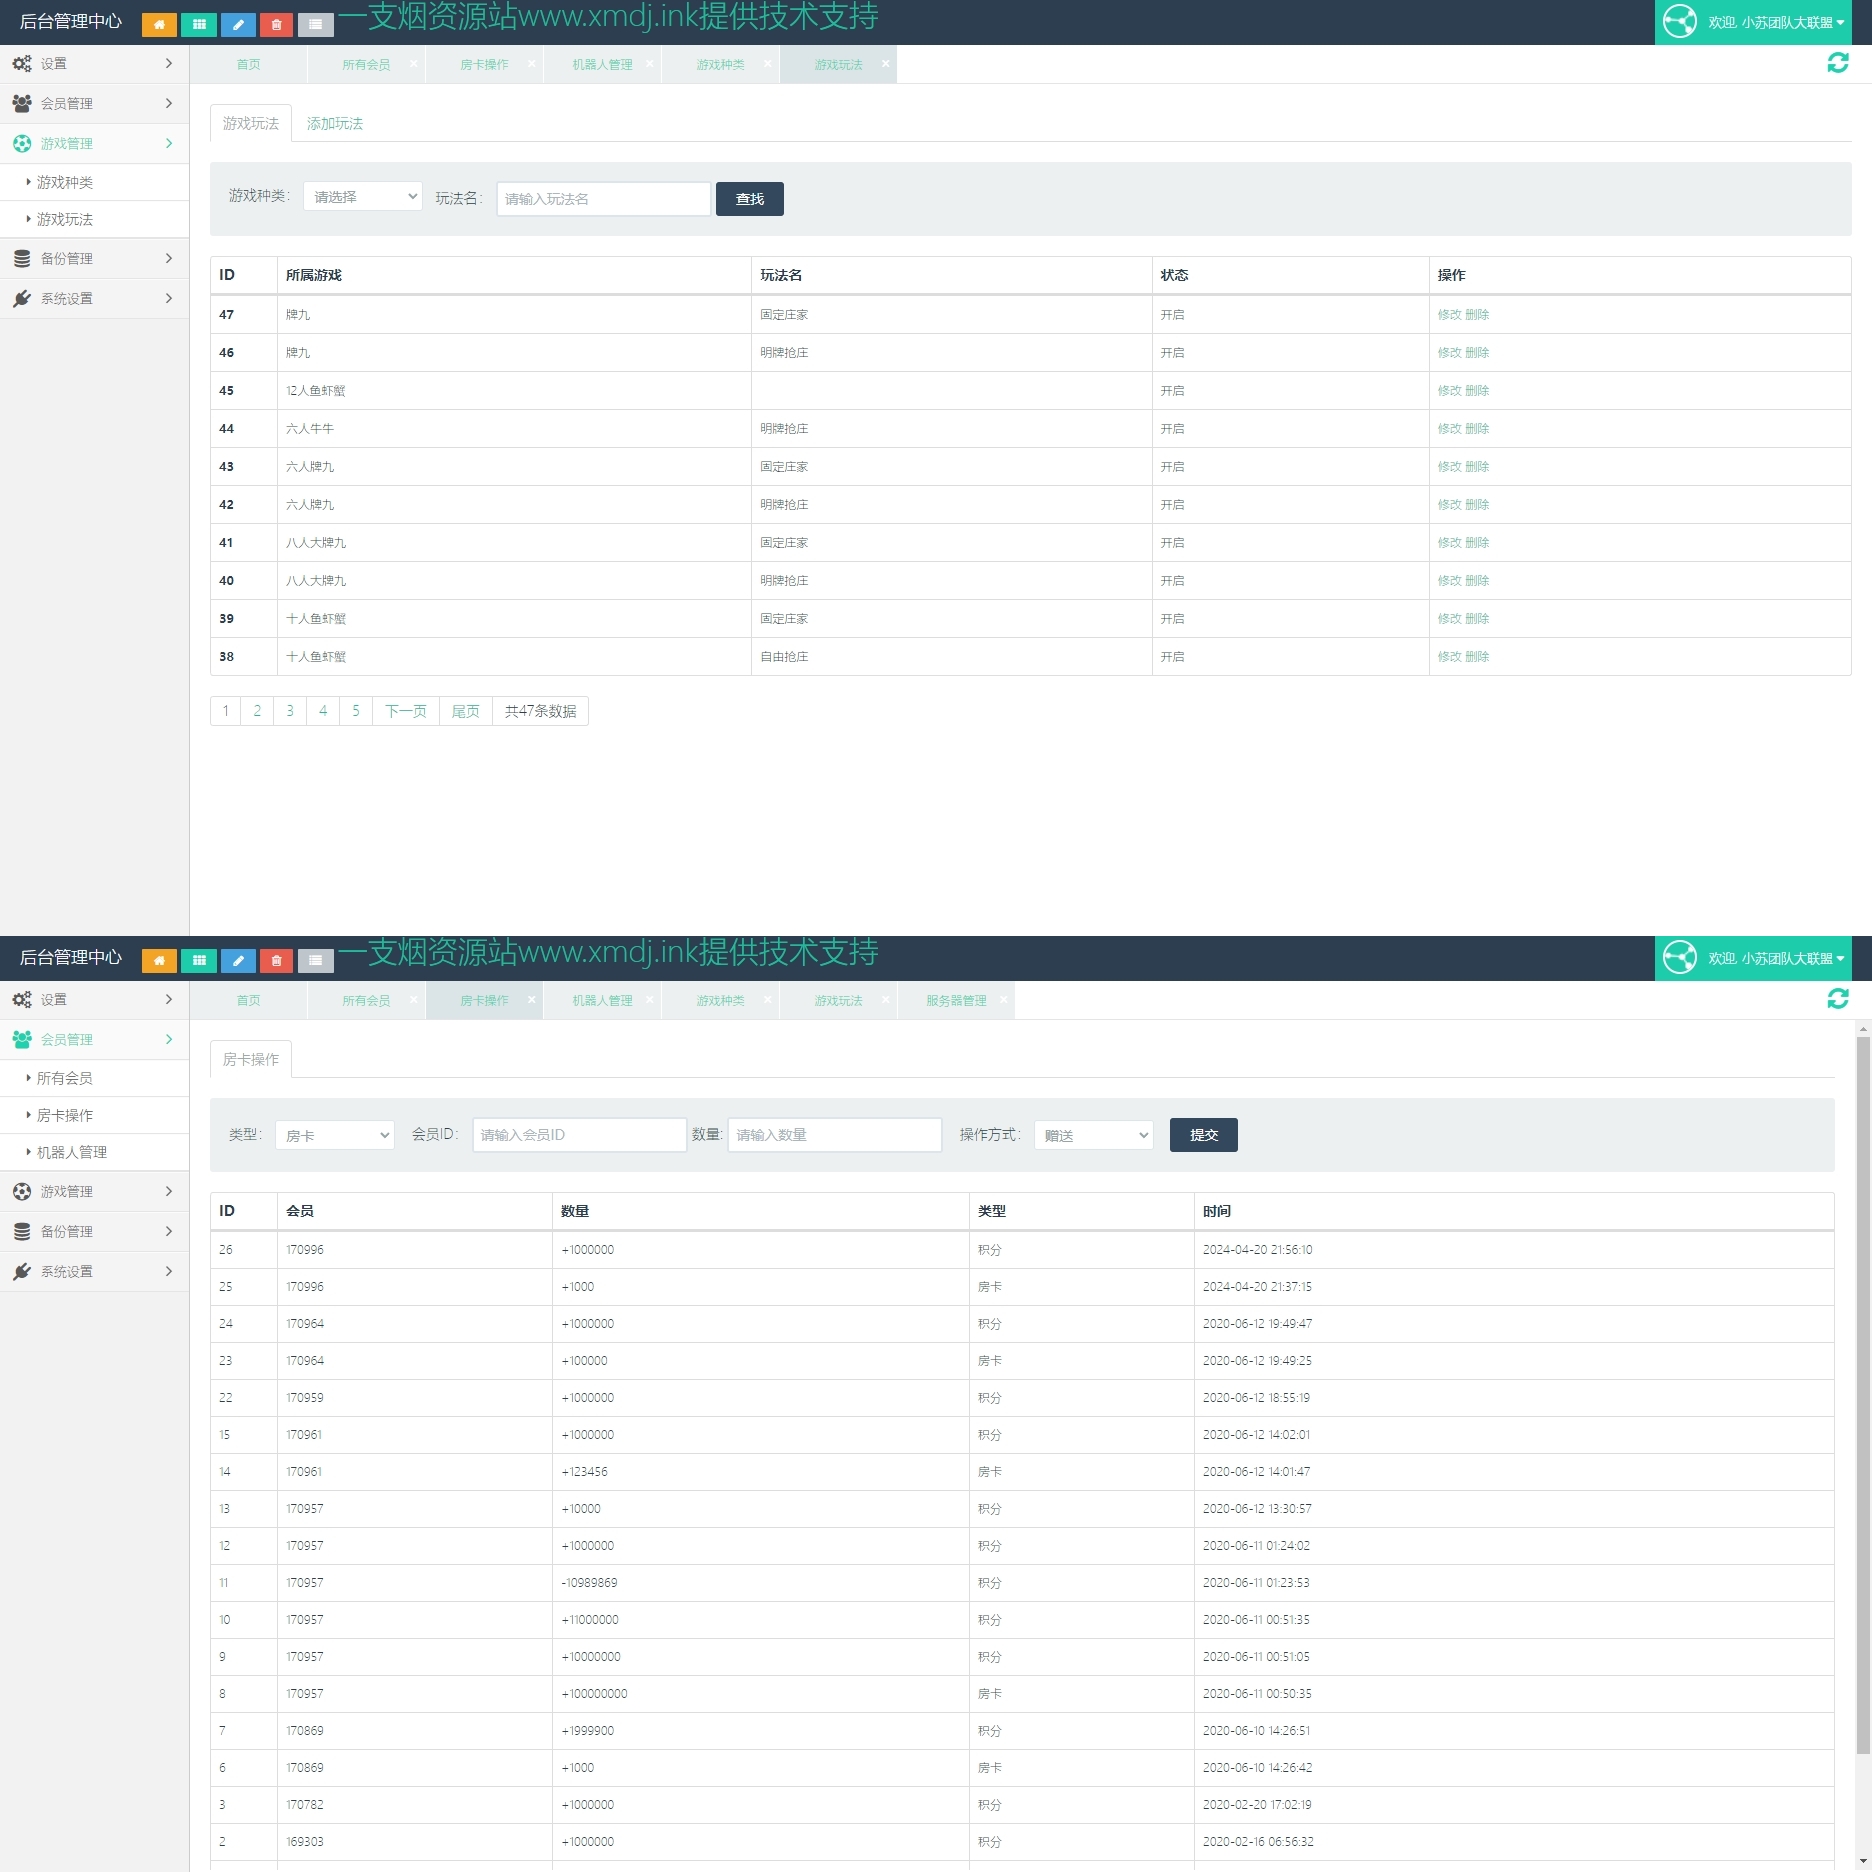Open 游戏种类 sidebar submenu item
This screenshot has width=1872, height=1872.
[x=65, y=182]
